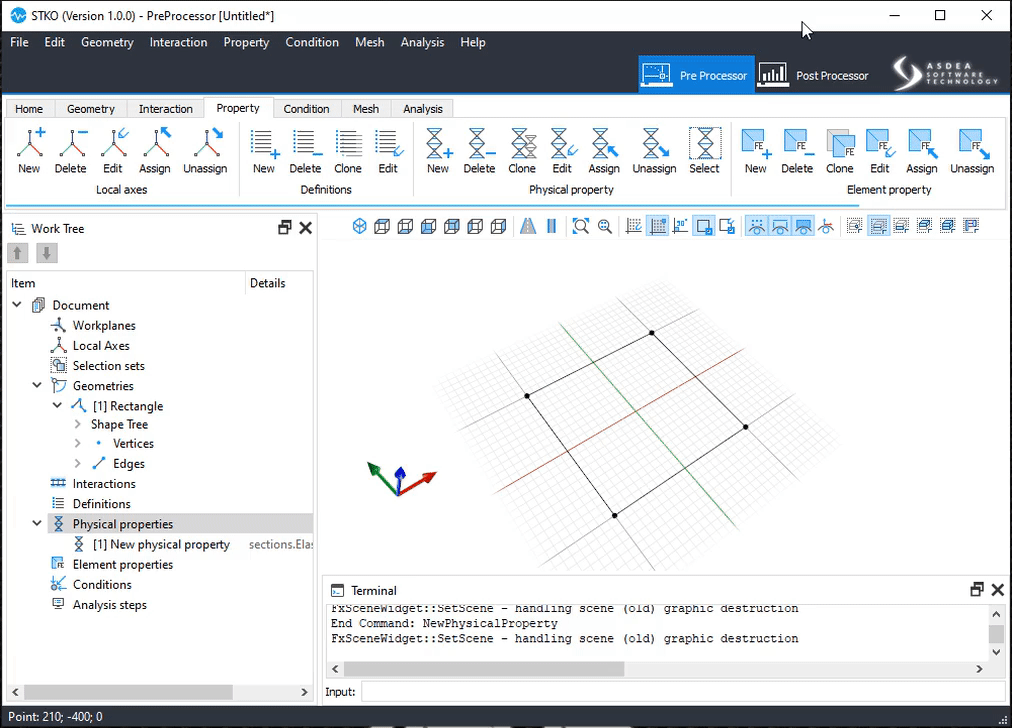This screenshot has height=728, width=1012.
Task: Collapse the Physical properties node
Action: click(x=37, y=523)
